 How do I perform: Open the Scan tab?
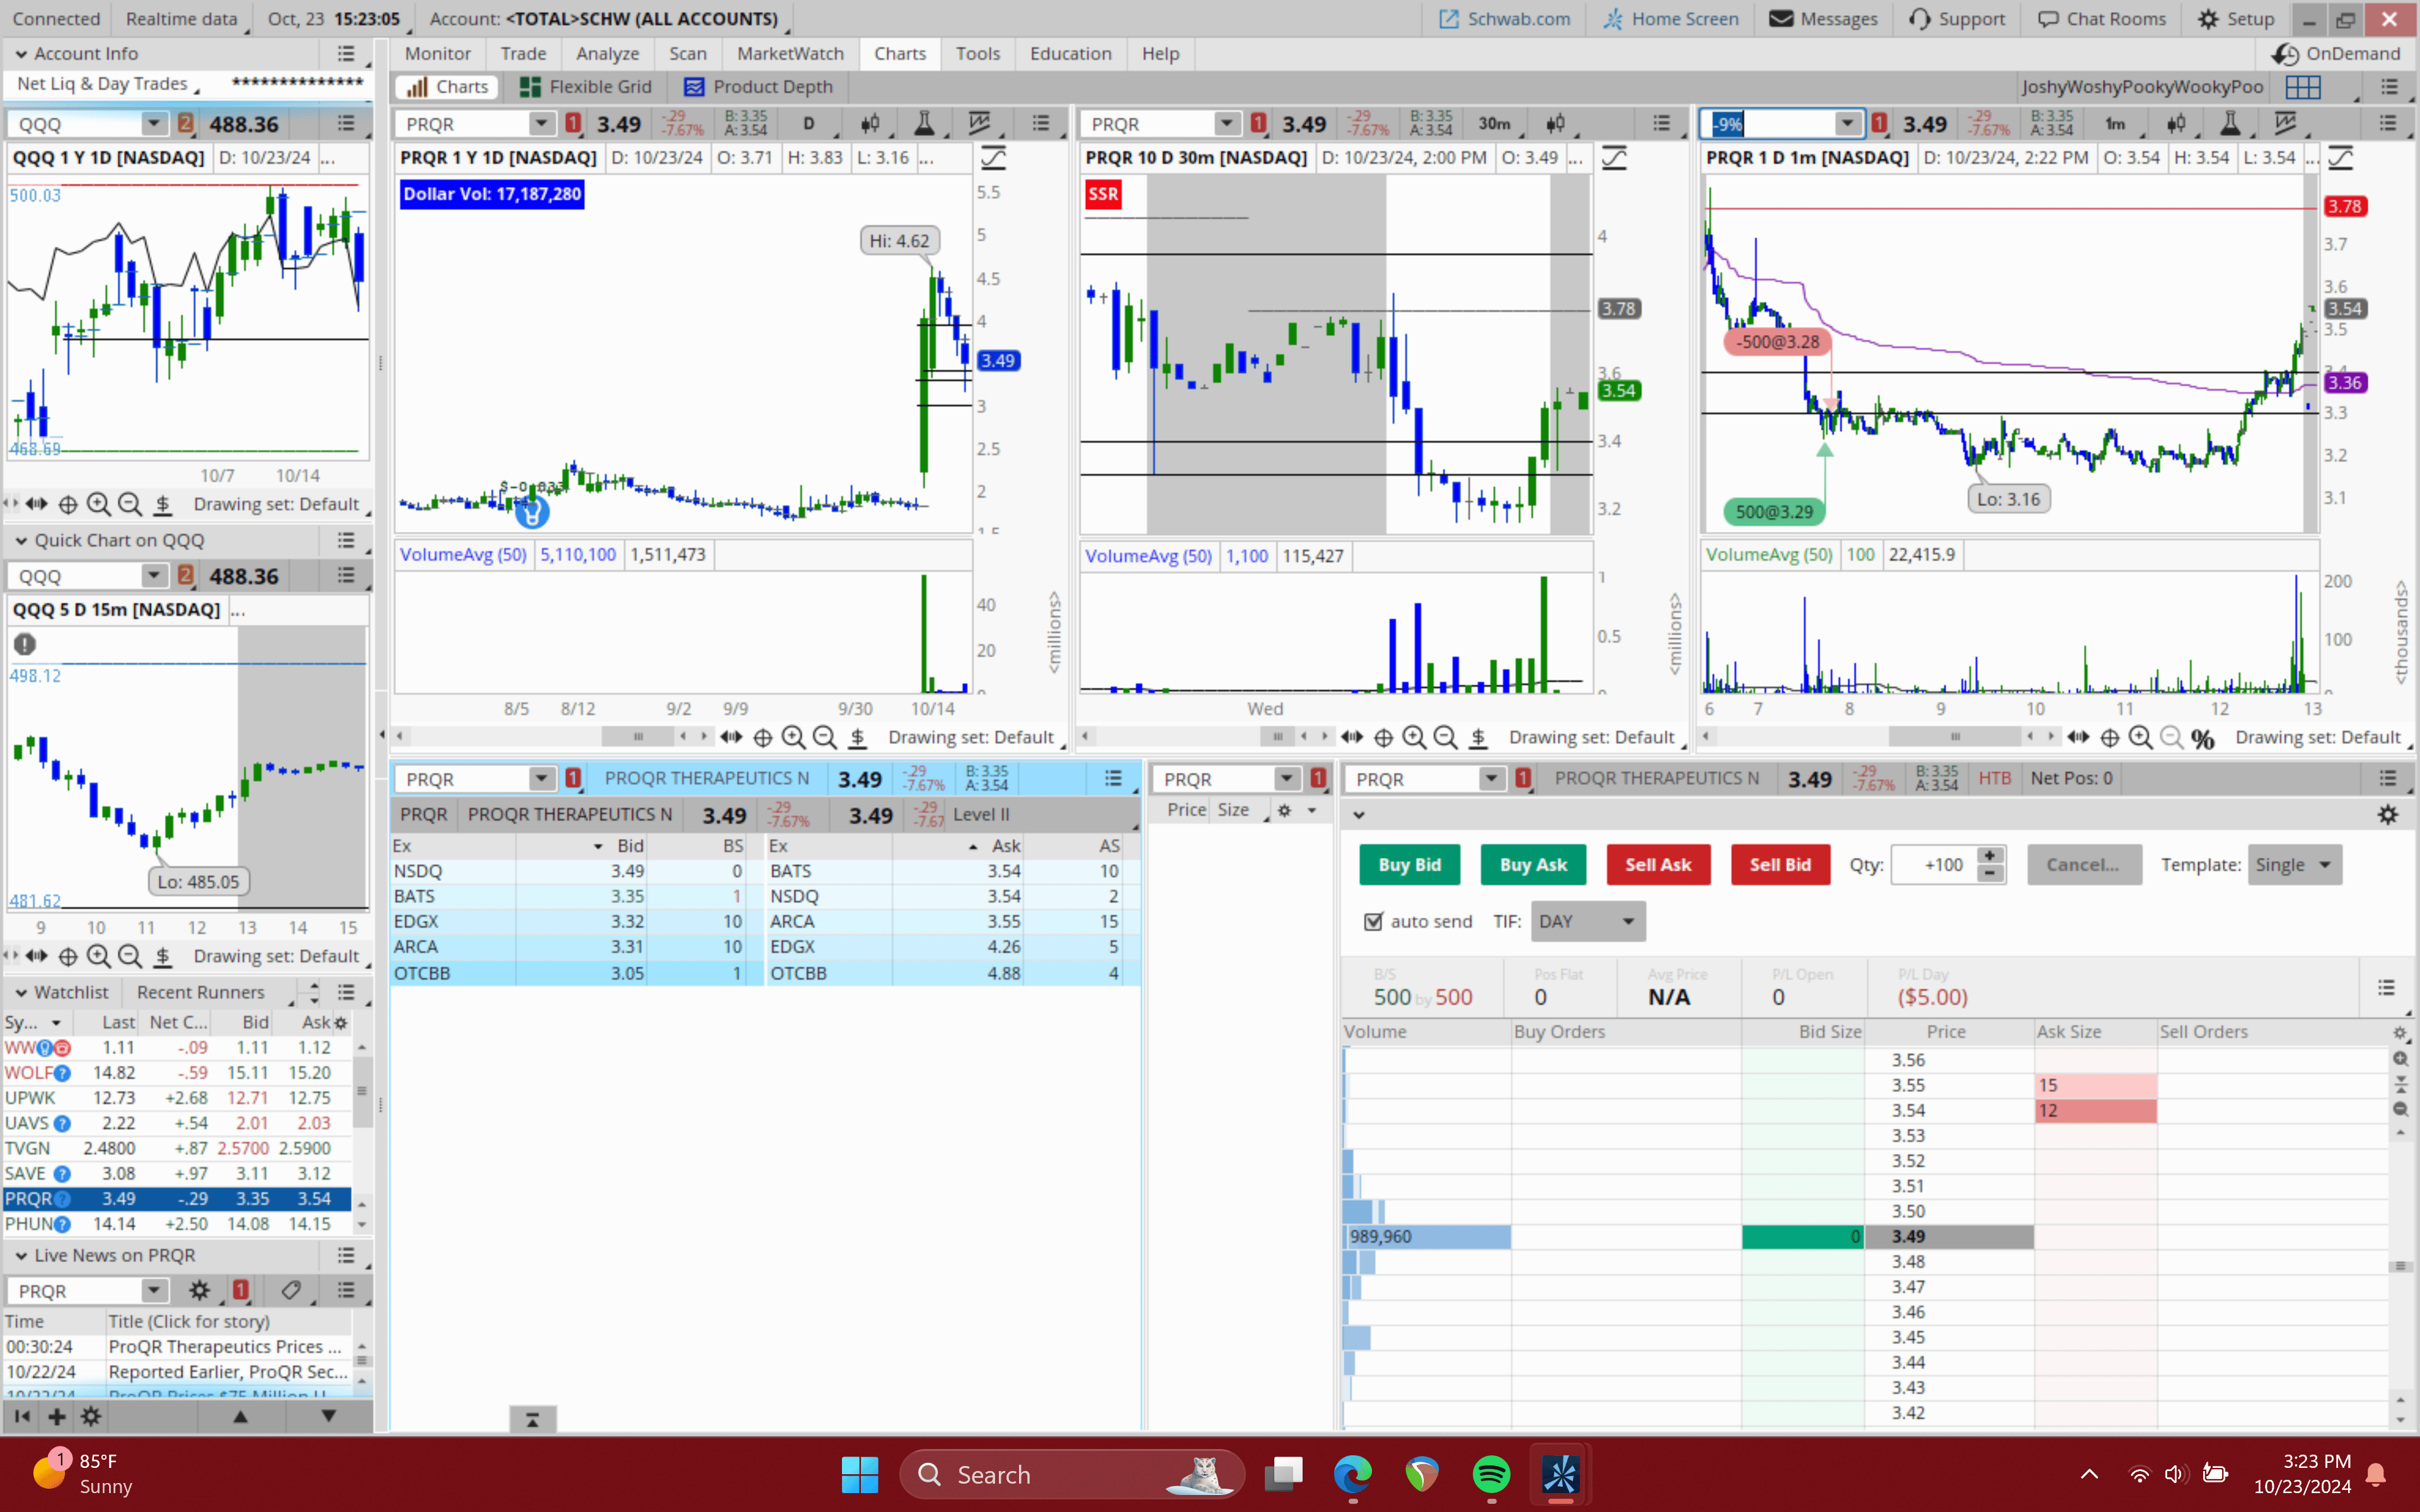[x=687, y=54]
